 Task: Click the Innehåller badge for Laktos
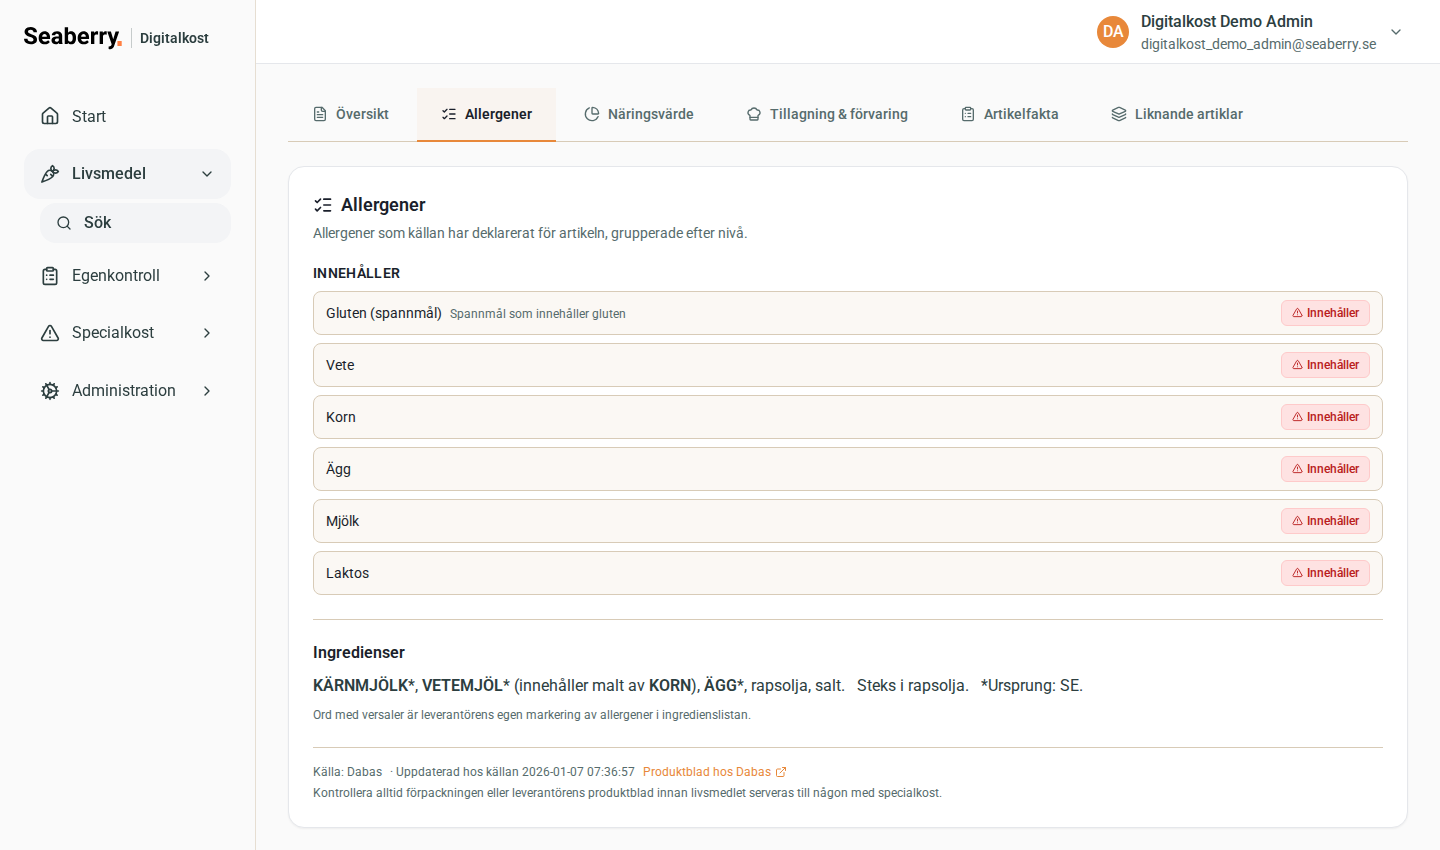coord(1325,573)
